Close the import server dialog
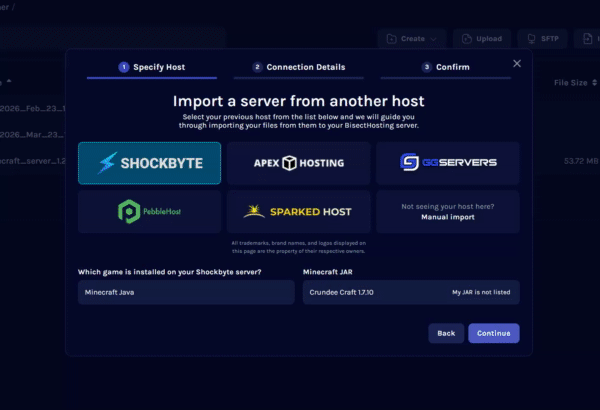 pos(517,64)
